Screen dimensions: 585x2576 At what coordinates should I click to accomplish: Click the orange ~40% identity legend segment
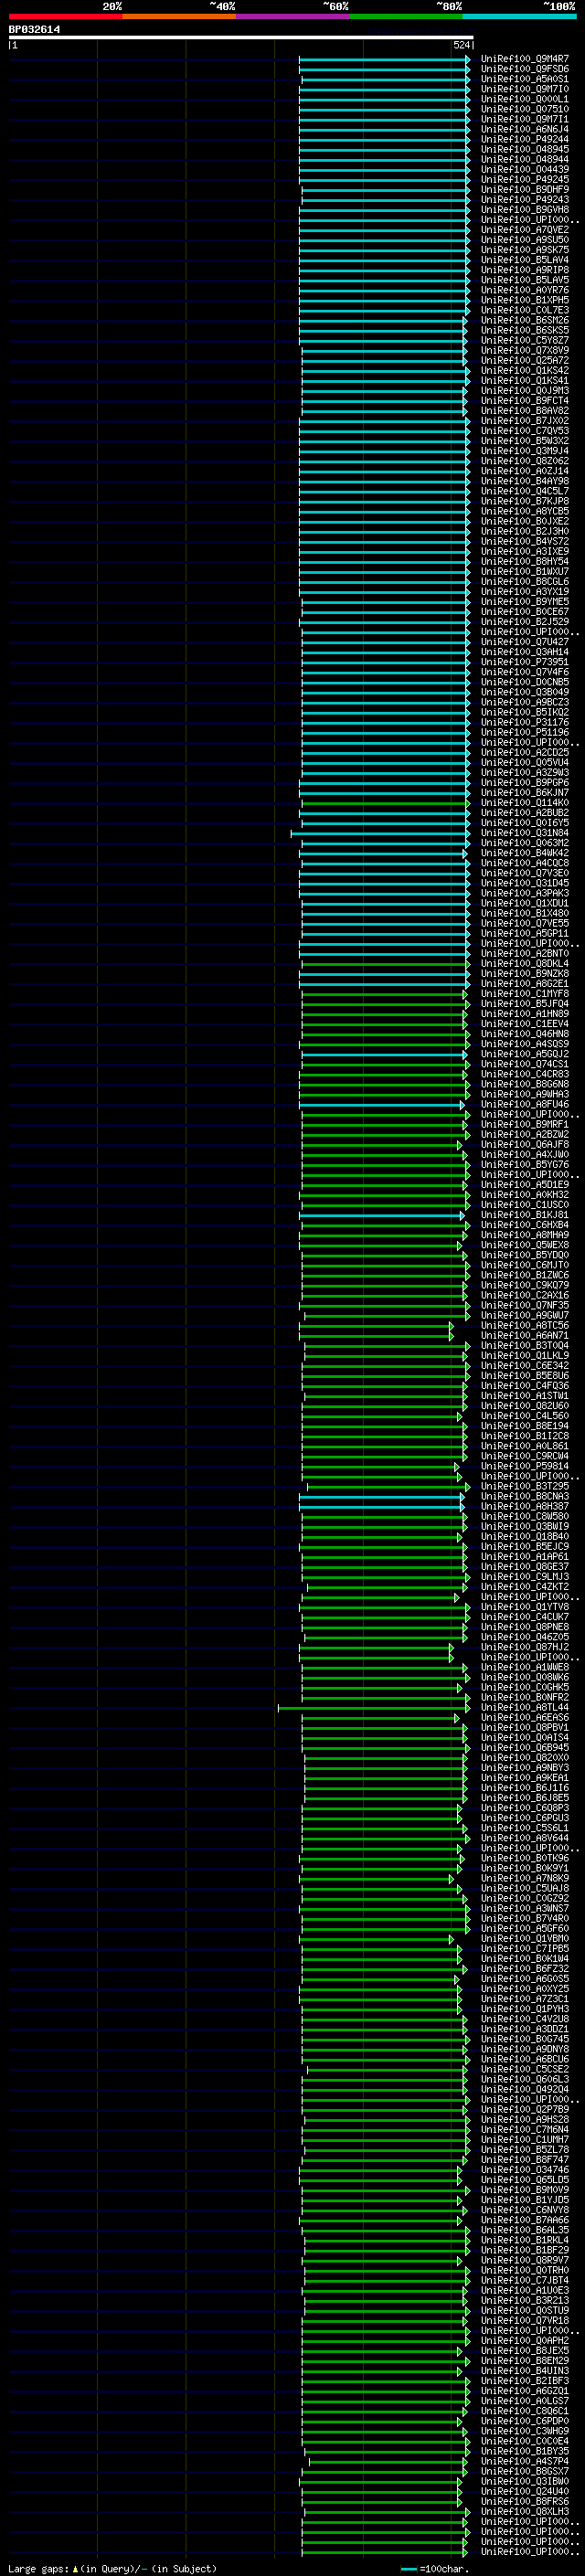179,16
